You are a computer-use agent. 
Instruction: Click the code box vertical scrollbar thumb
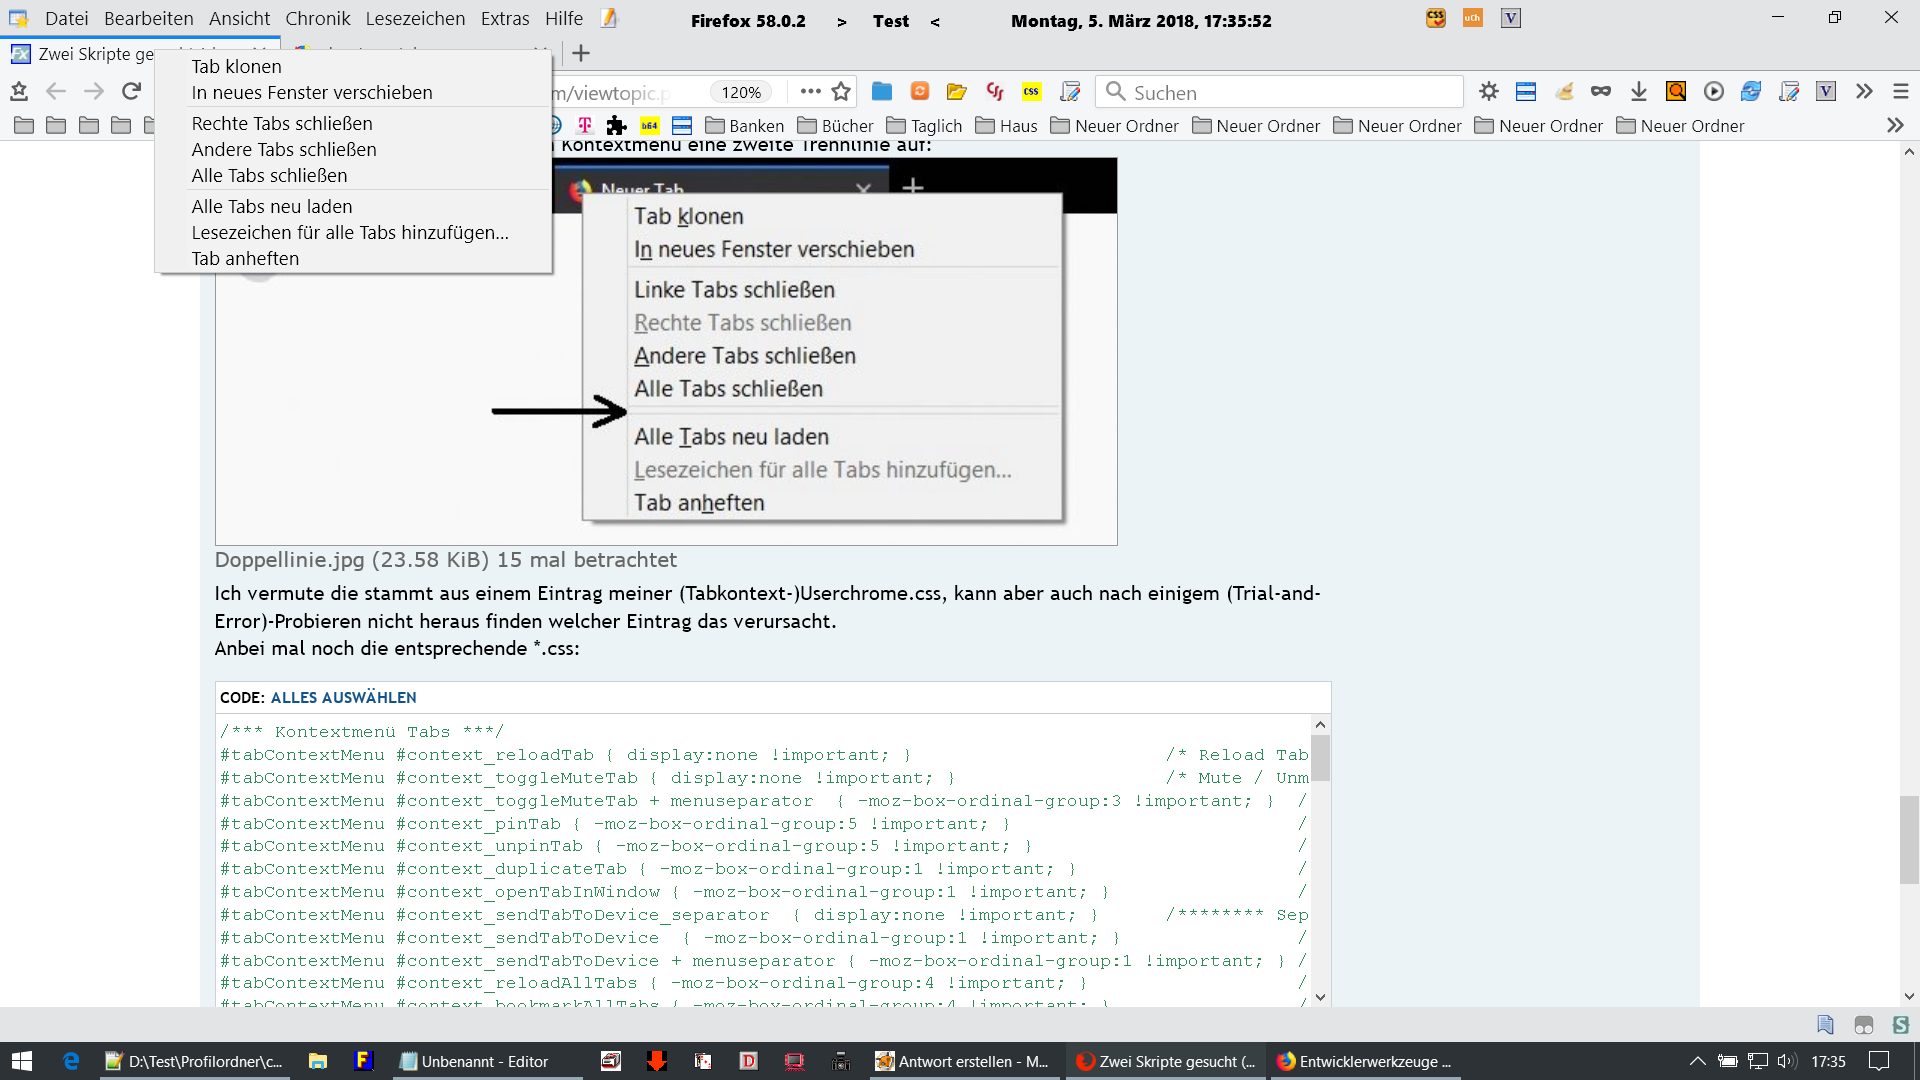point(1320,757)
